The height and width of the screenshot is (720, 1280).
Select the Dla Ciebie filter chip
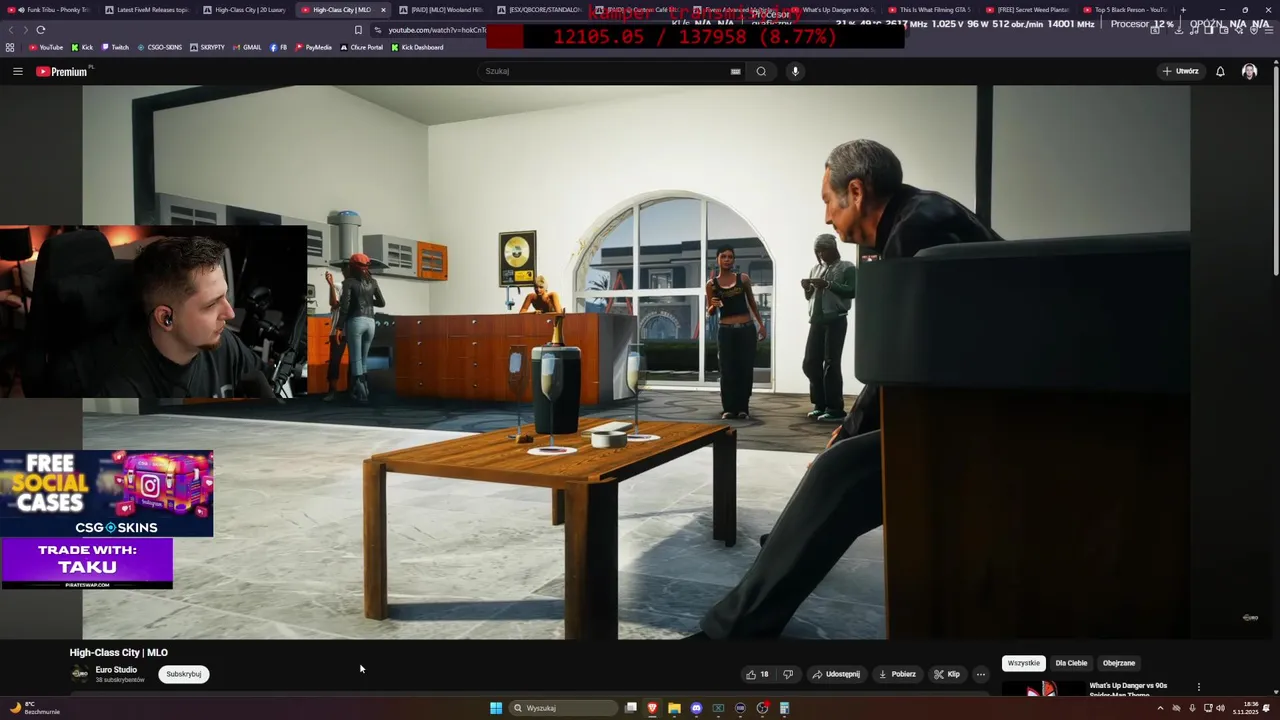tap(1071, 663)
